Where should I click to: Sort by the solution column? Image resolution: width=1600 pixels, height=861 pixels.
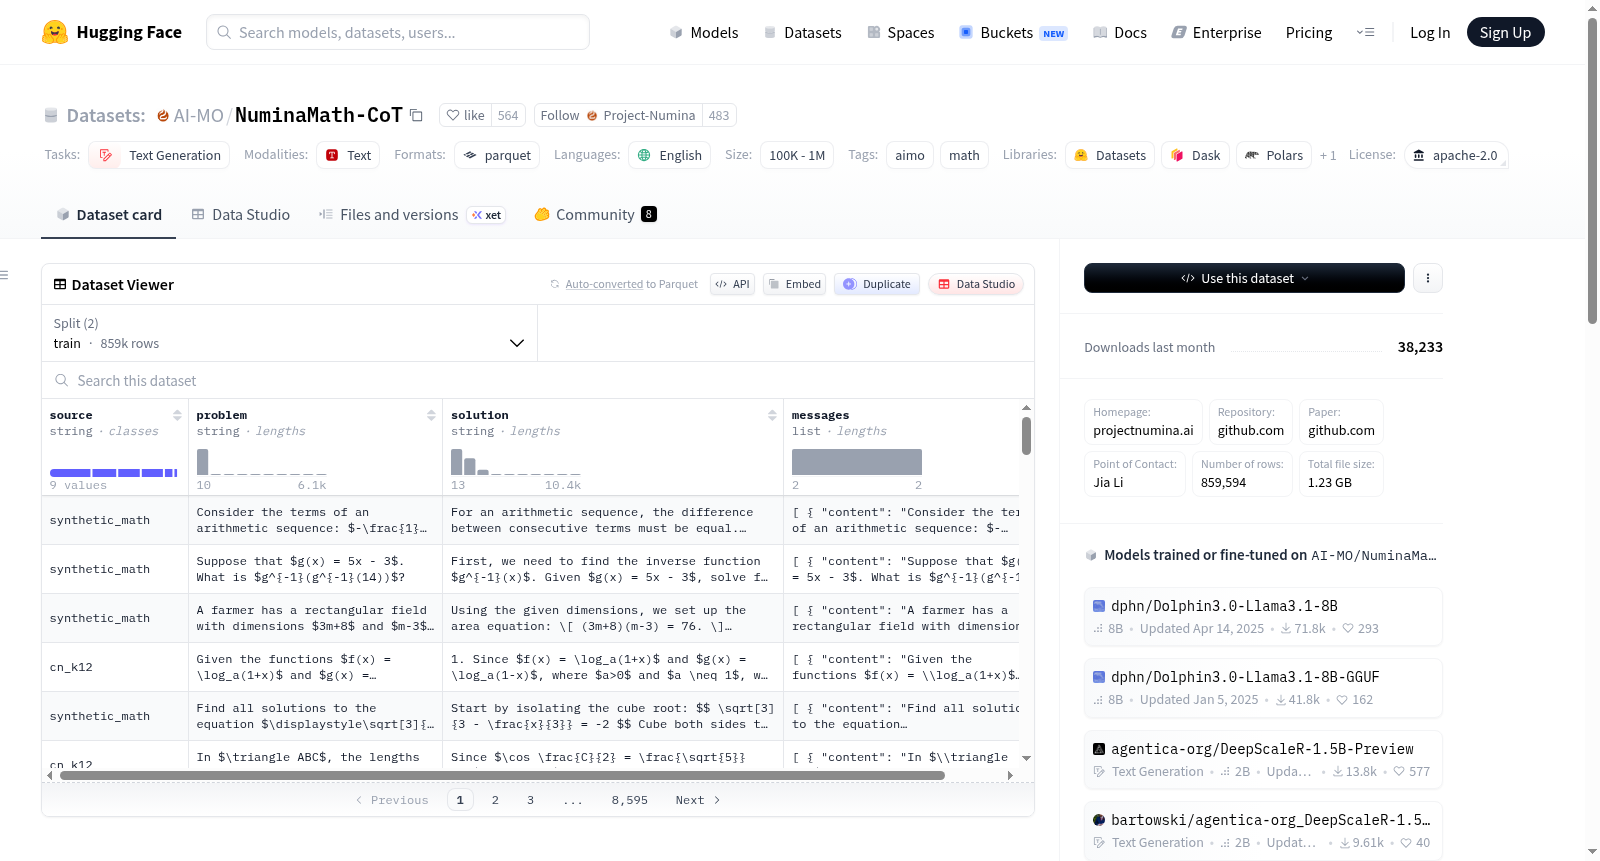[772, 415]
